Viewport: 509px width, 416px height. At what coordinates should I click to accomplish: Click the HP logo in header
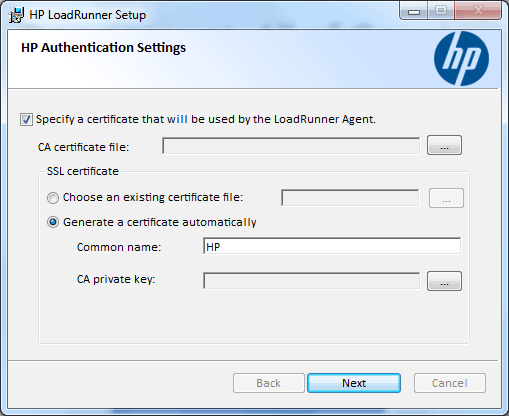(x=461, y=58)
